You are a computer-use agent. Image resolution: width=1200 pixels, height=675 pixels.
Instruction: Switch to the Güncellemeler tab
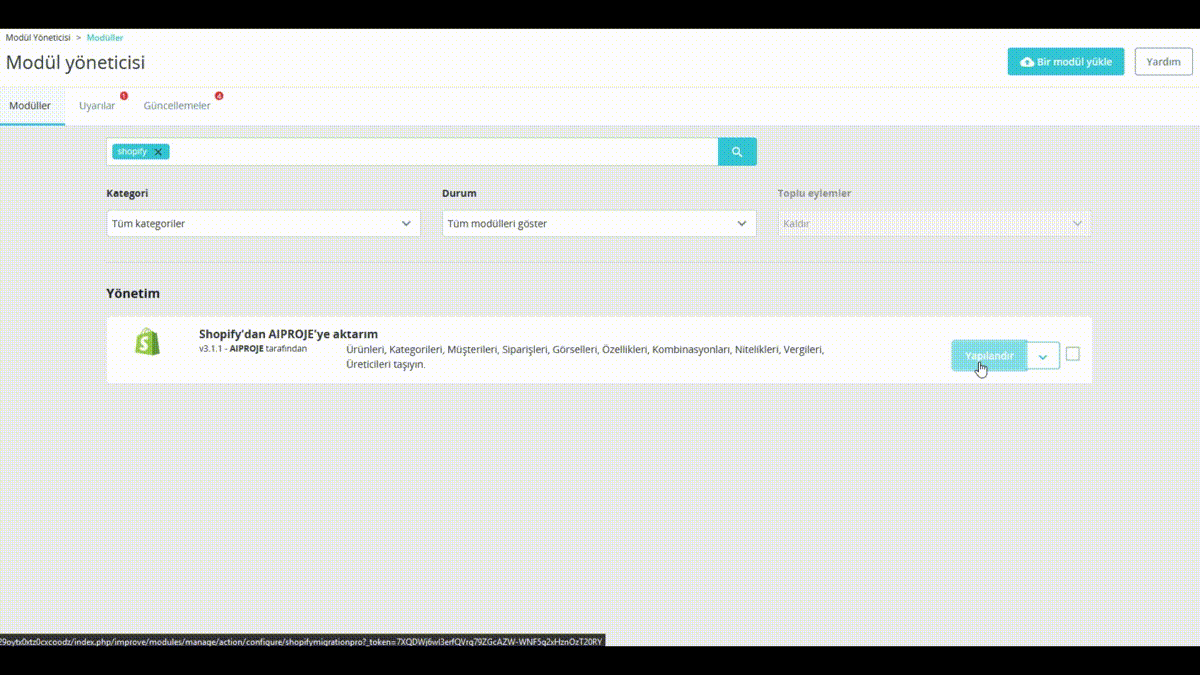click(177, 105)
